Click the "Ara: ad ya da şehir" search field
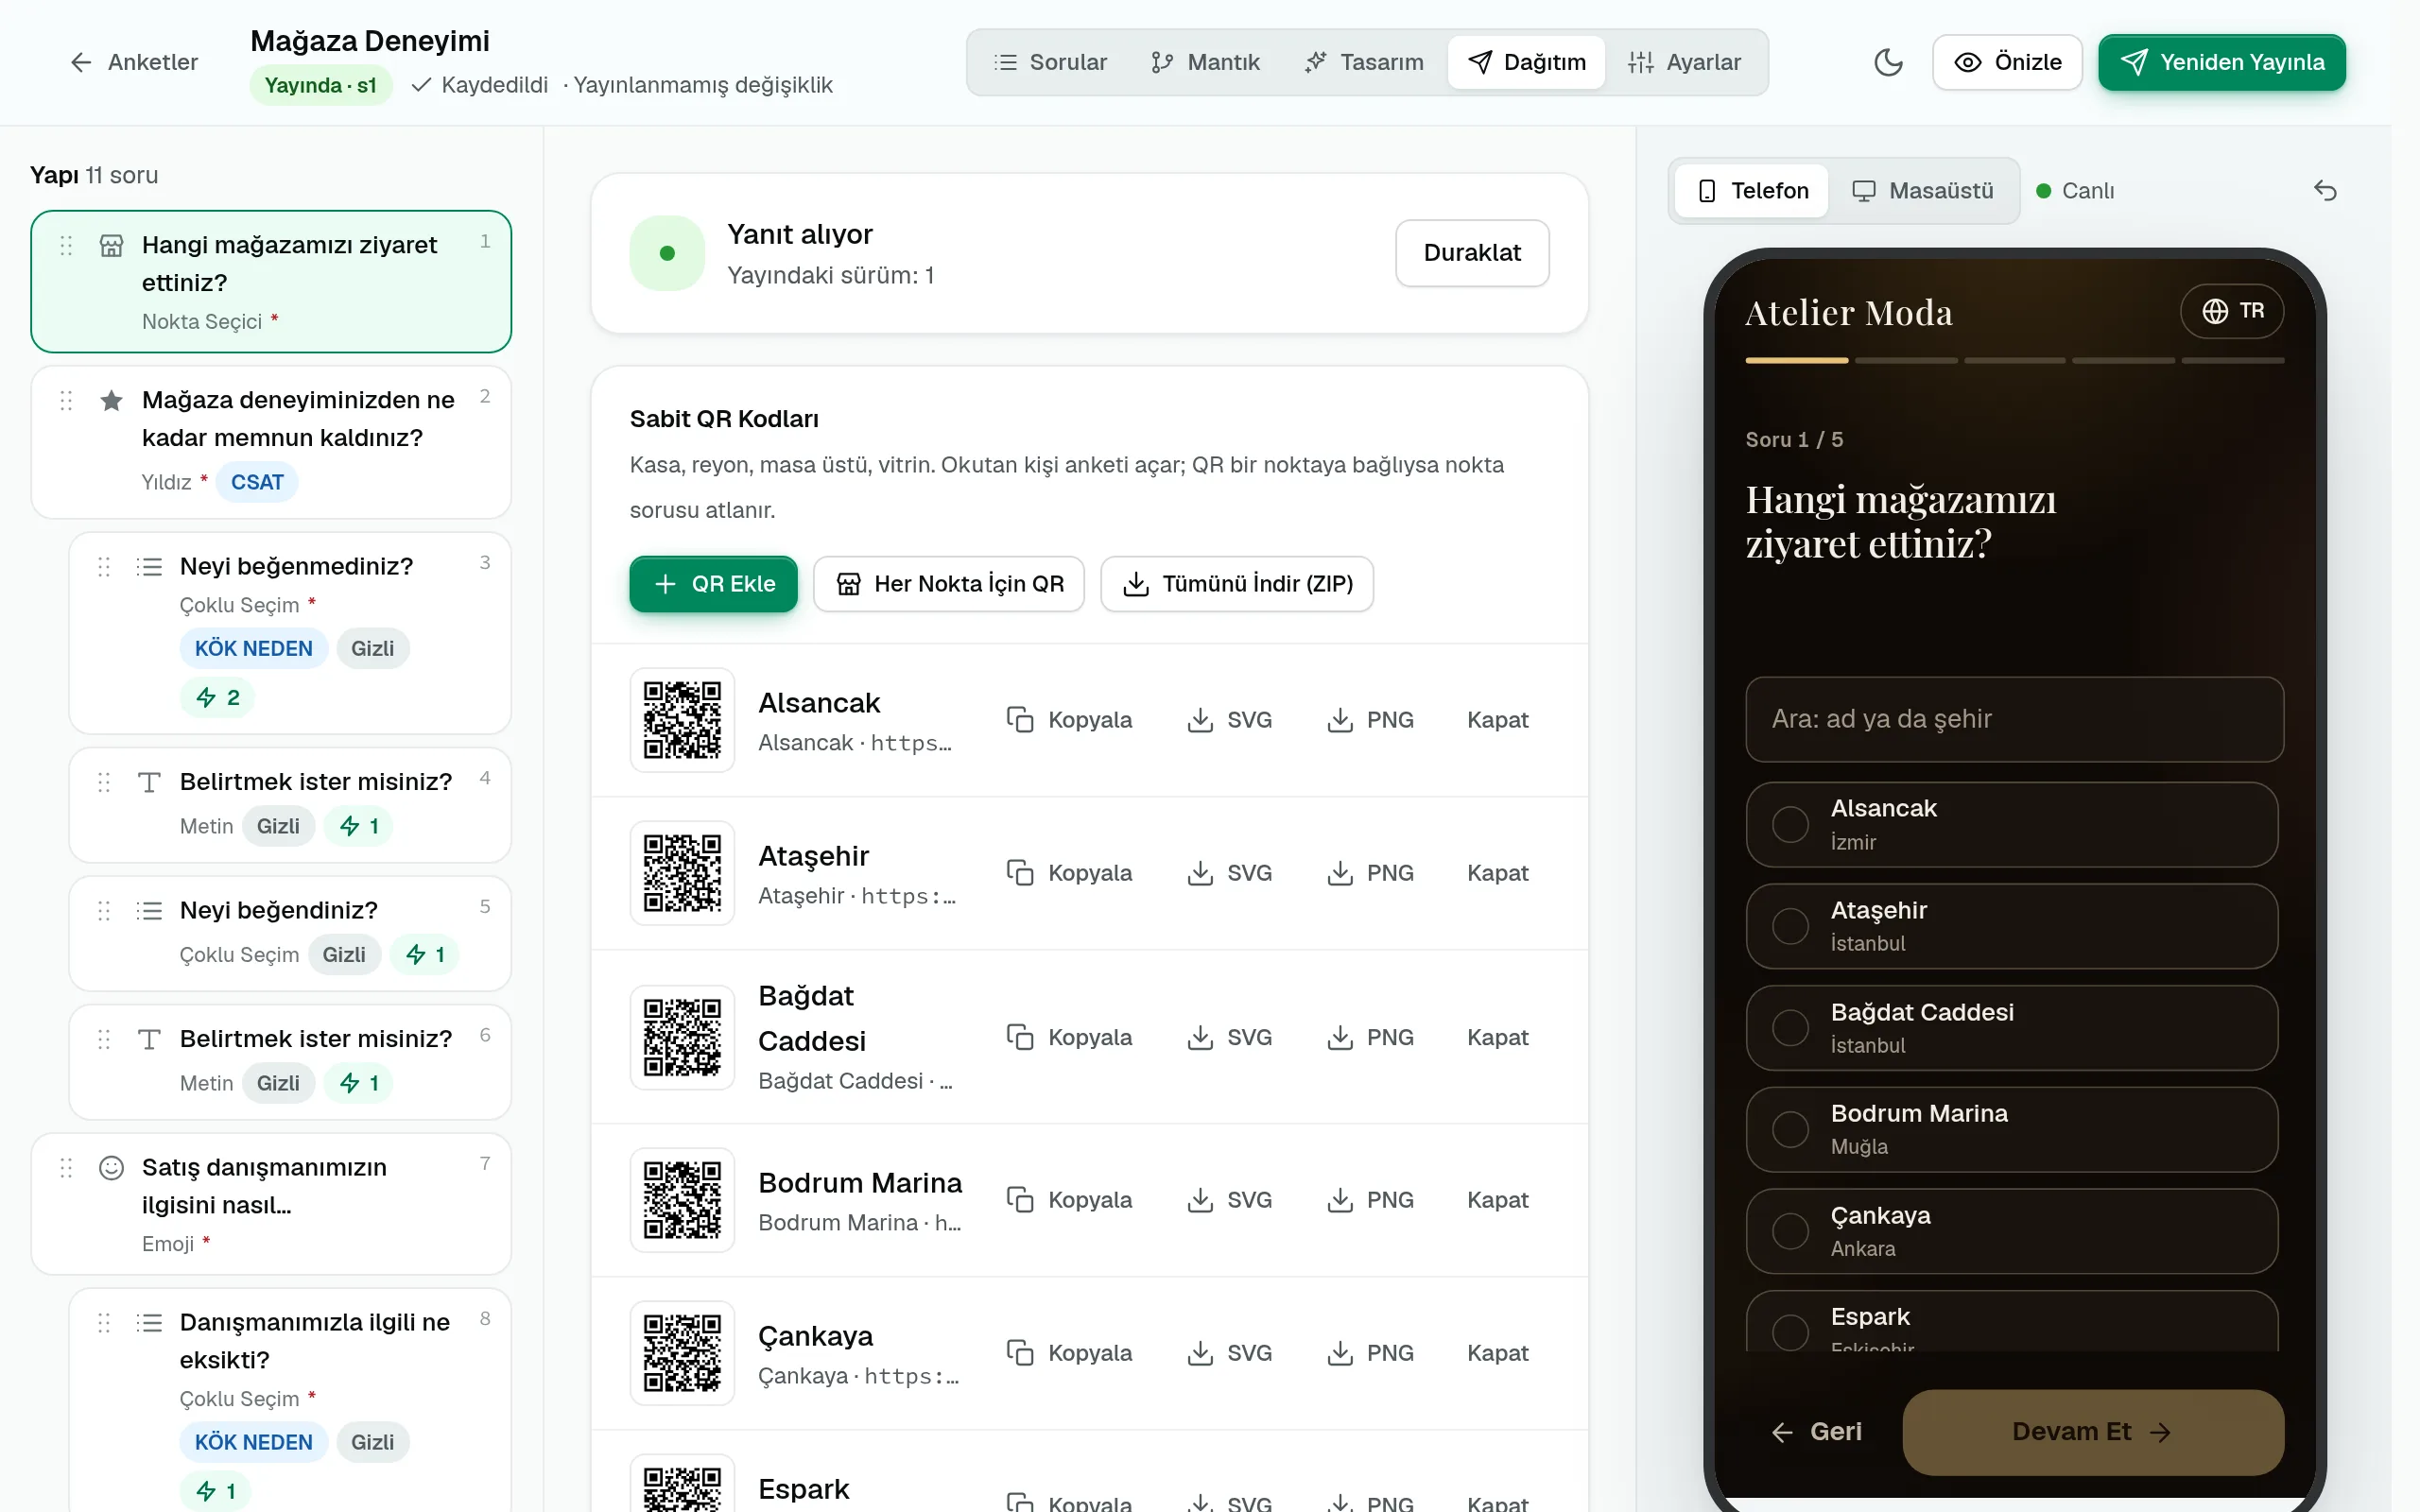Image resolution: width=2420 pixels, height=1512 pixels. (2014, 719)
